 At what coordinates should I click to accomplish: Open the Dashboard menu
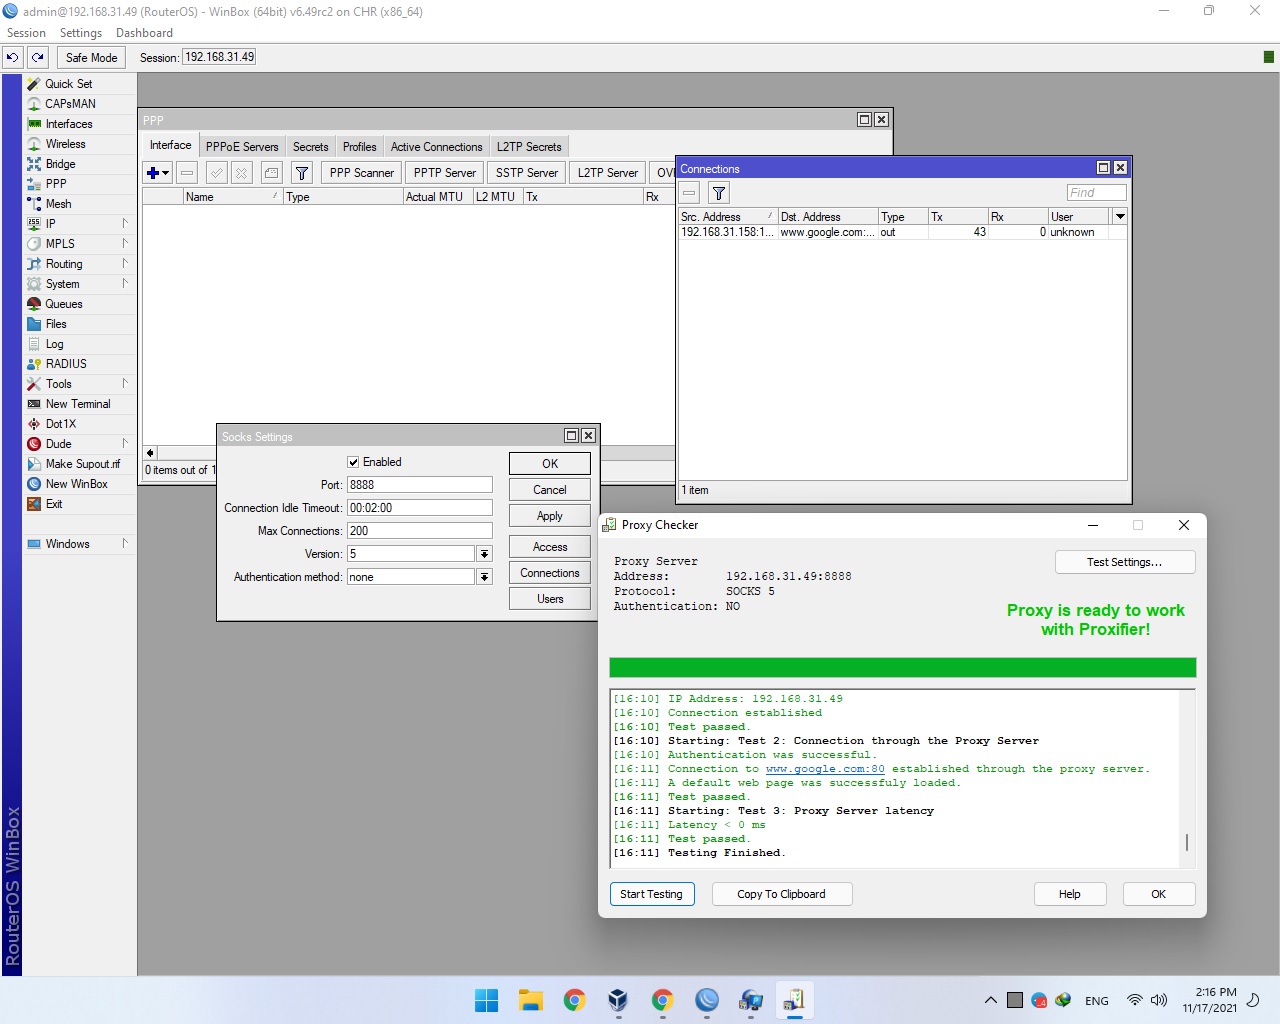144,33
